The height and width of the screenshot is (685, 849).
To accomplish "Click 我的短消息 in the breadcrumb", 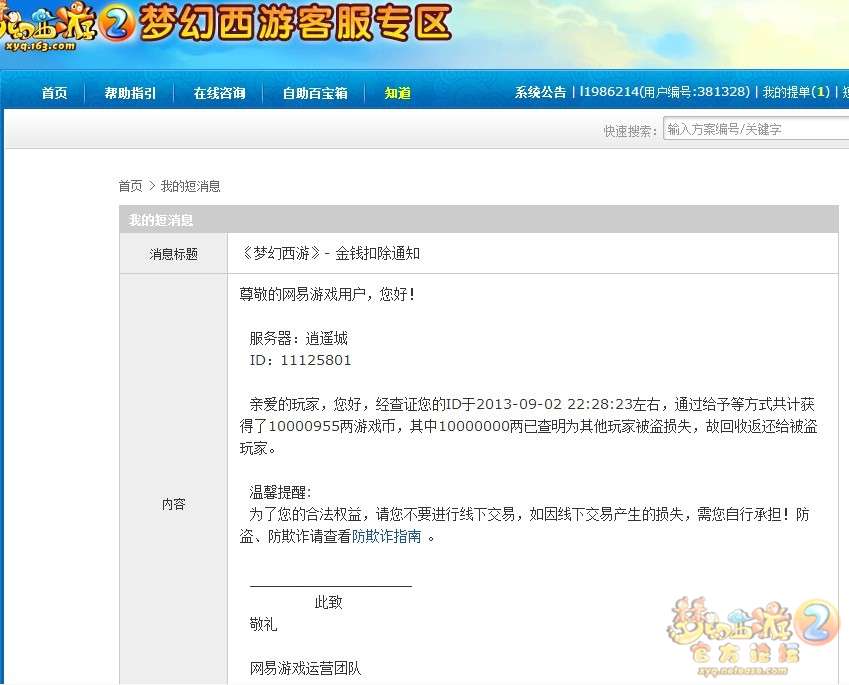I will (x=191, y=186).
